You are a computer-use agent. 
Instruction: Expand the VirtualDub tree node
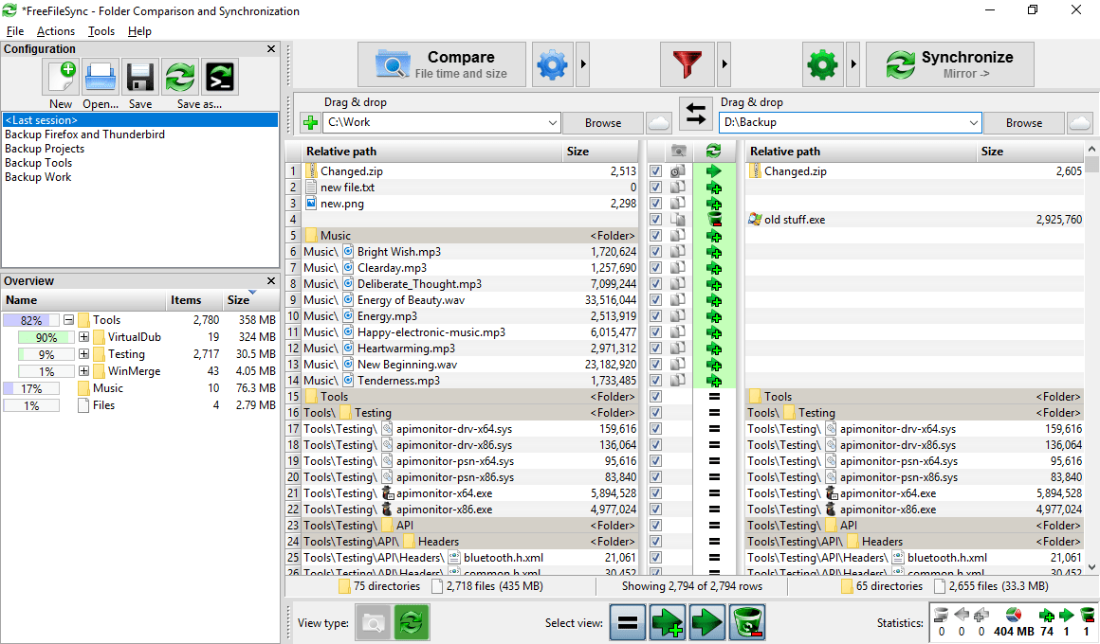[x=84, y=337]
